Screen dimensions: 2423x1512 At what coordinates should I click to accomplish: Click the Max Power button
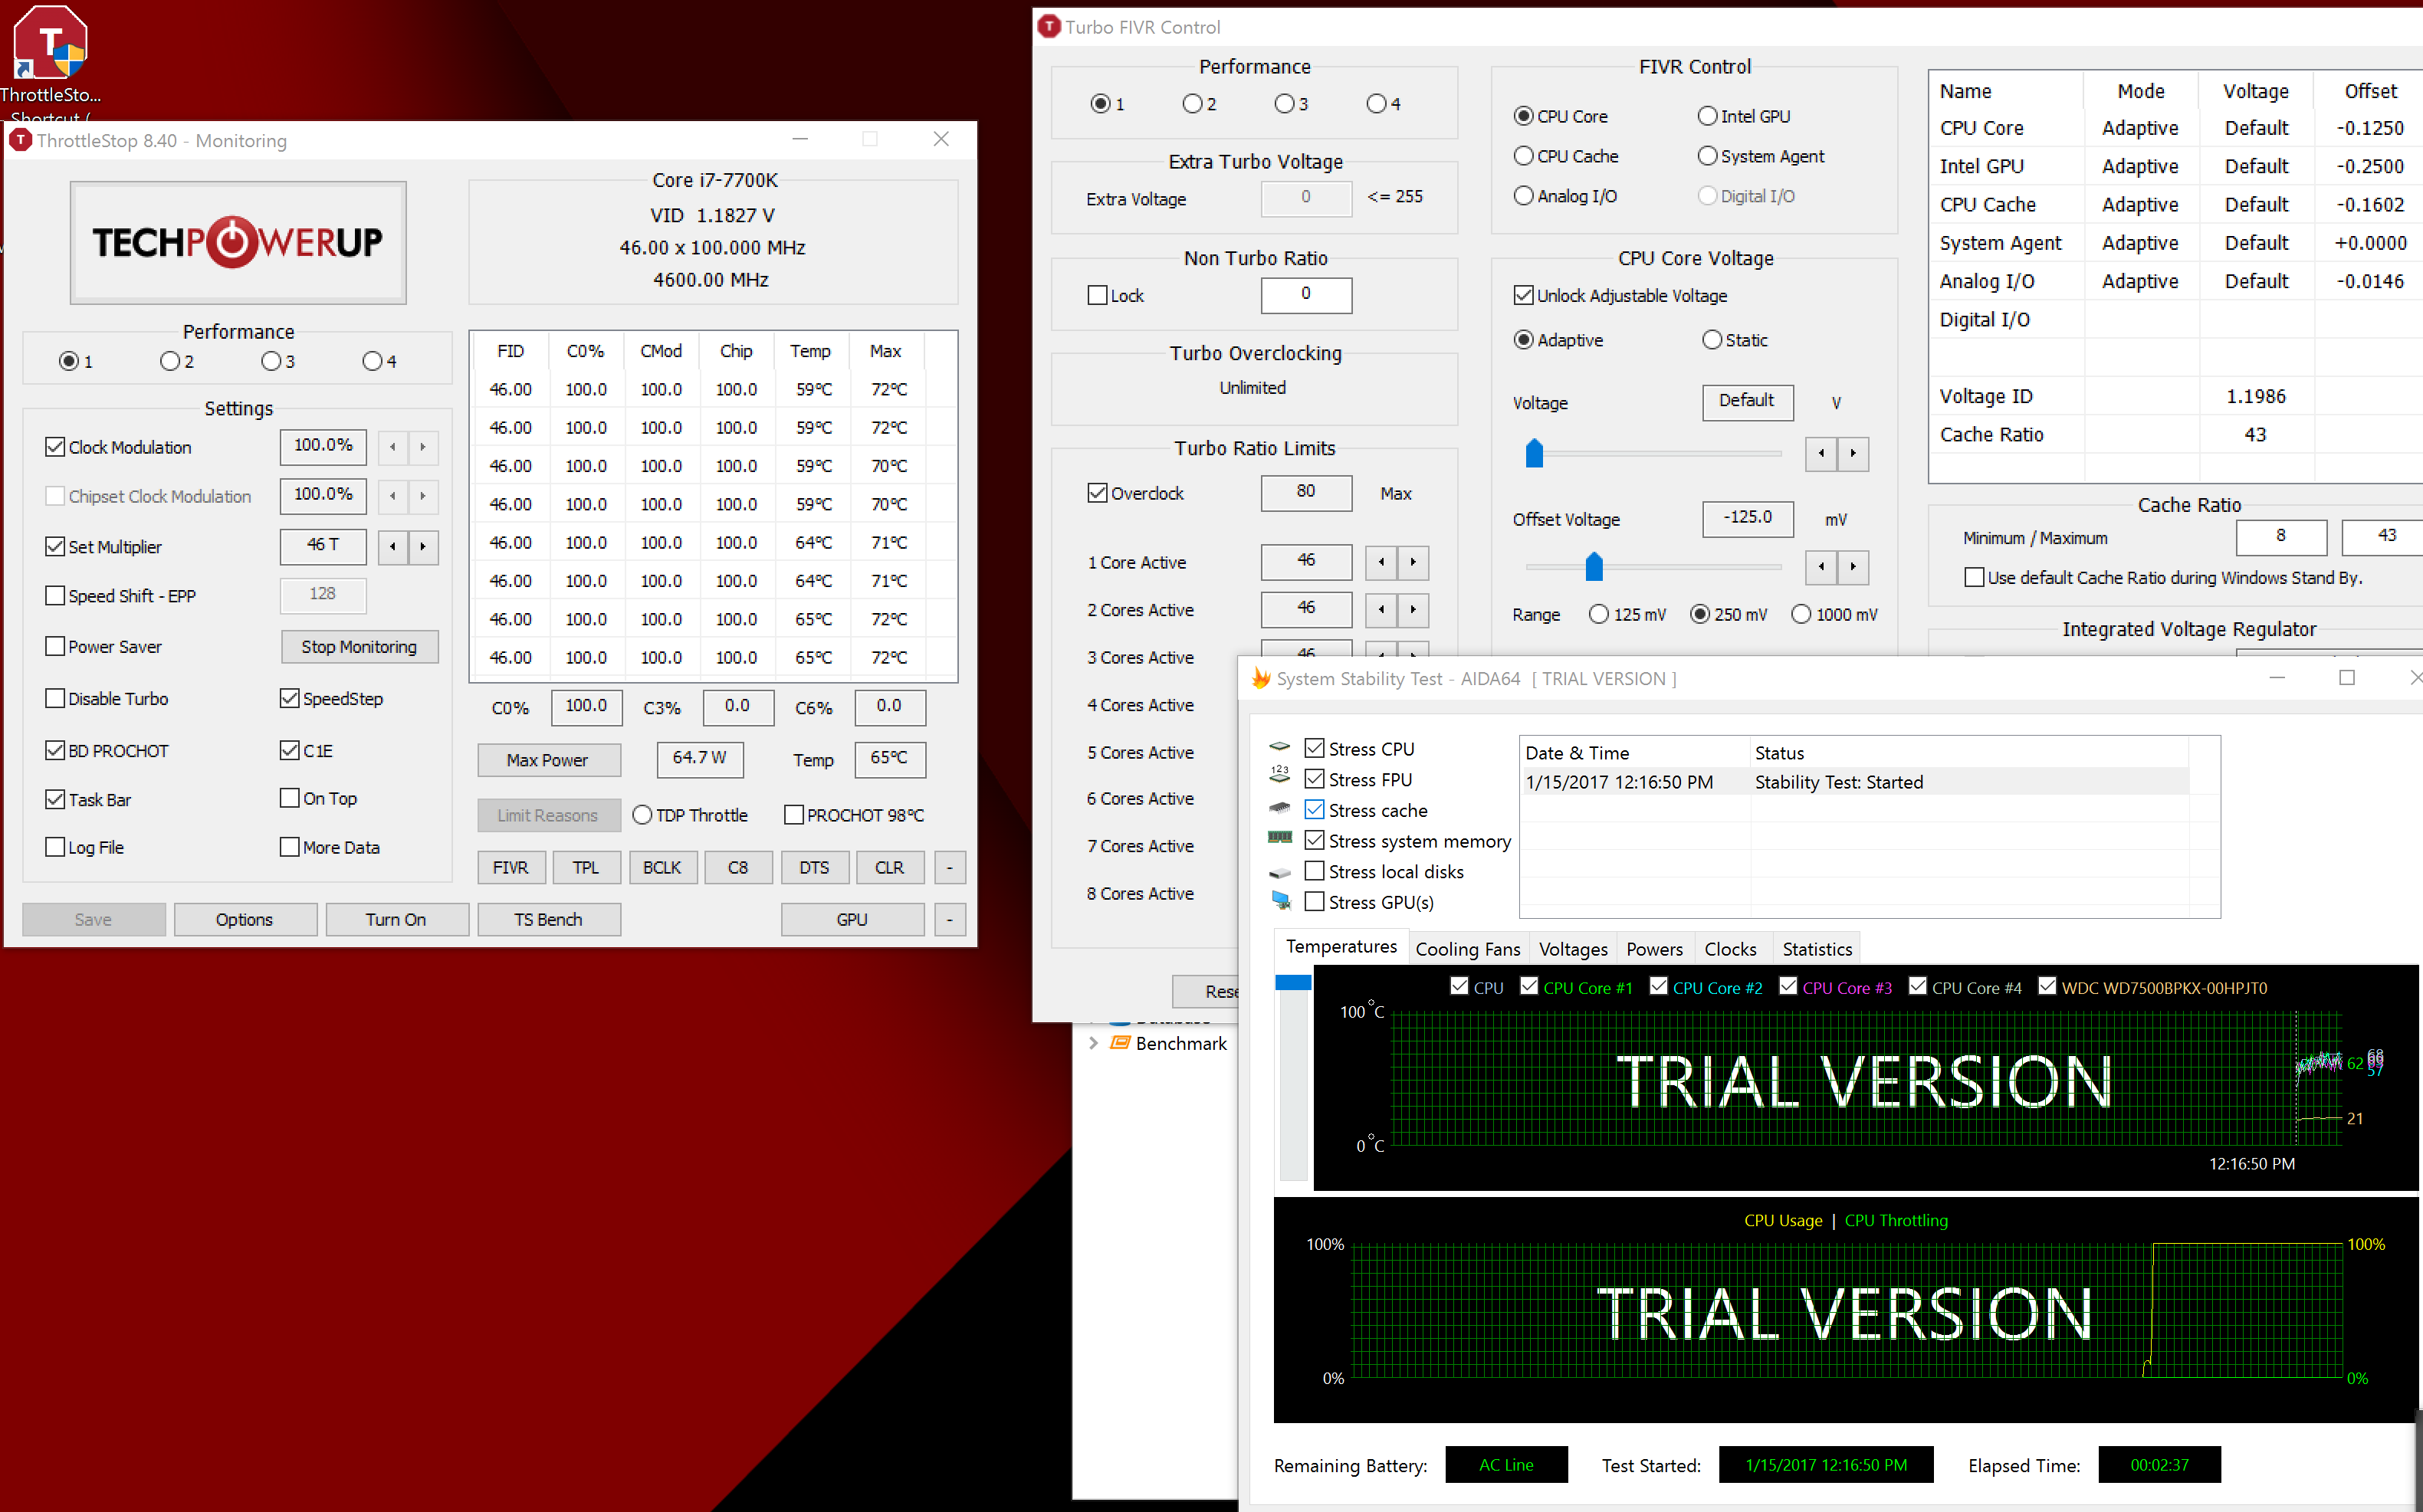tap(548, 760)
